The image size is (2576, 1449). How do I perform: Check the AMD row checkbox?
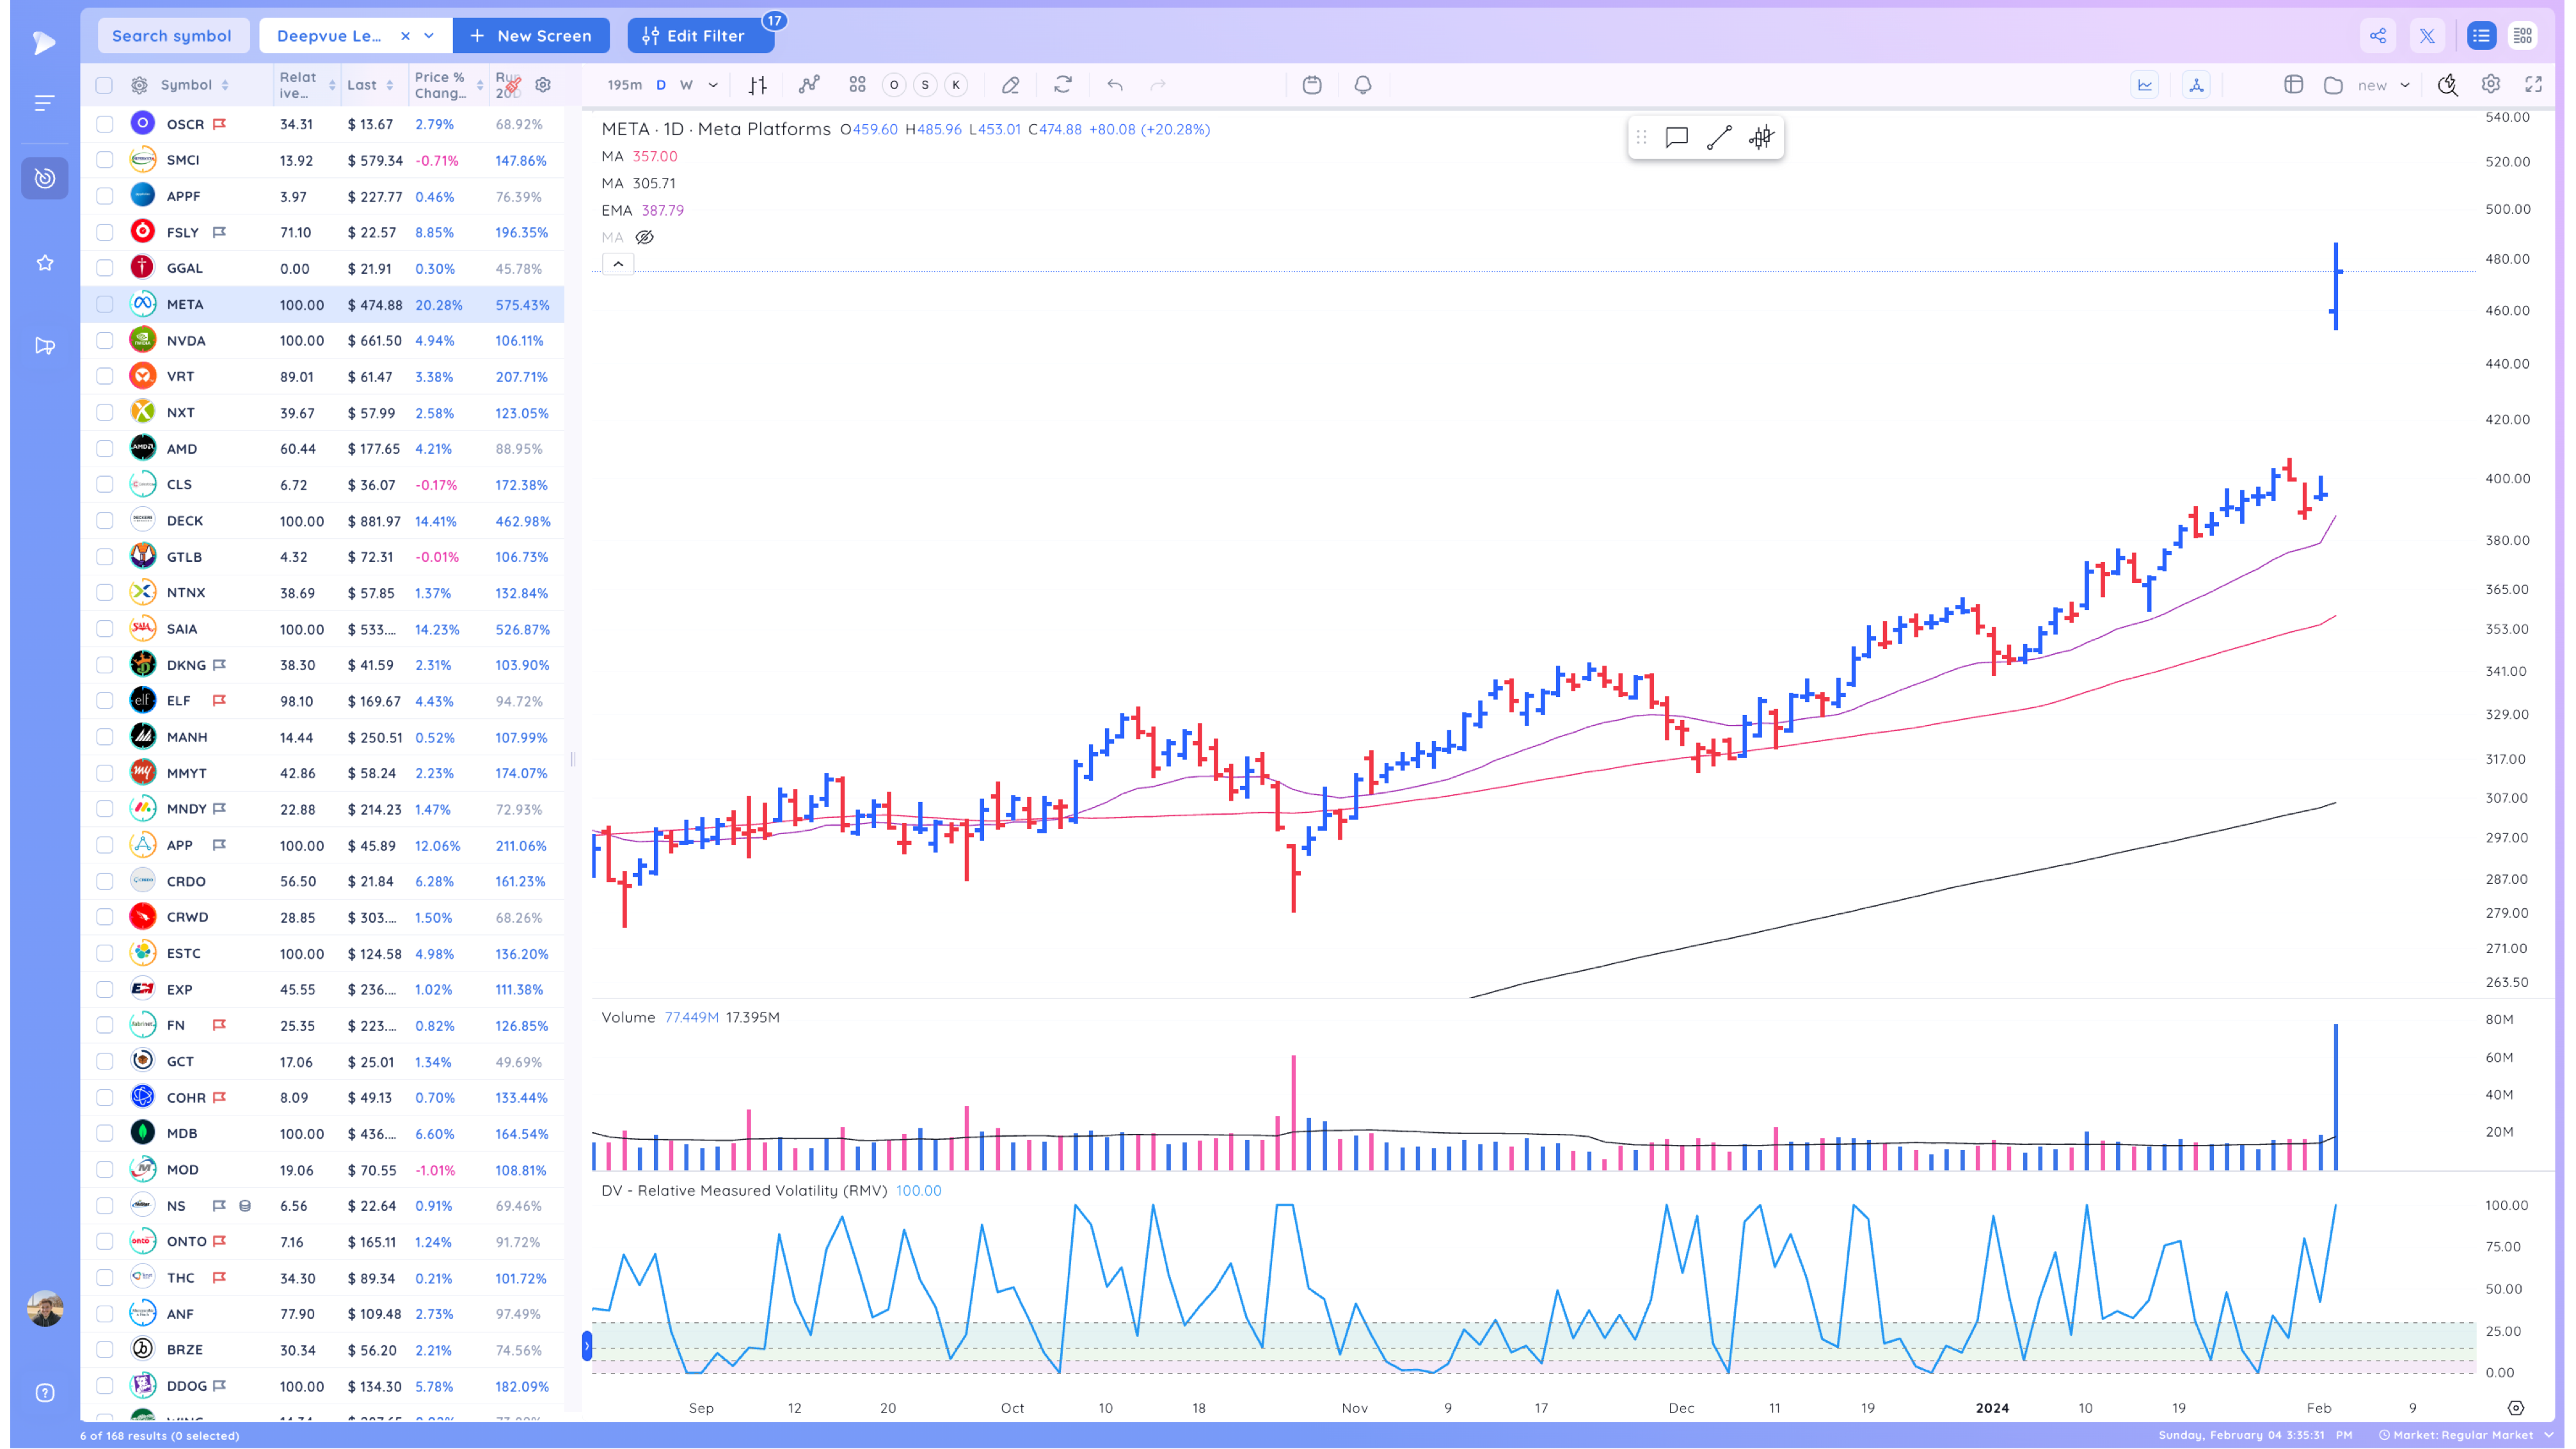click(x=104, y=449)
